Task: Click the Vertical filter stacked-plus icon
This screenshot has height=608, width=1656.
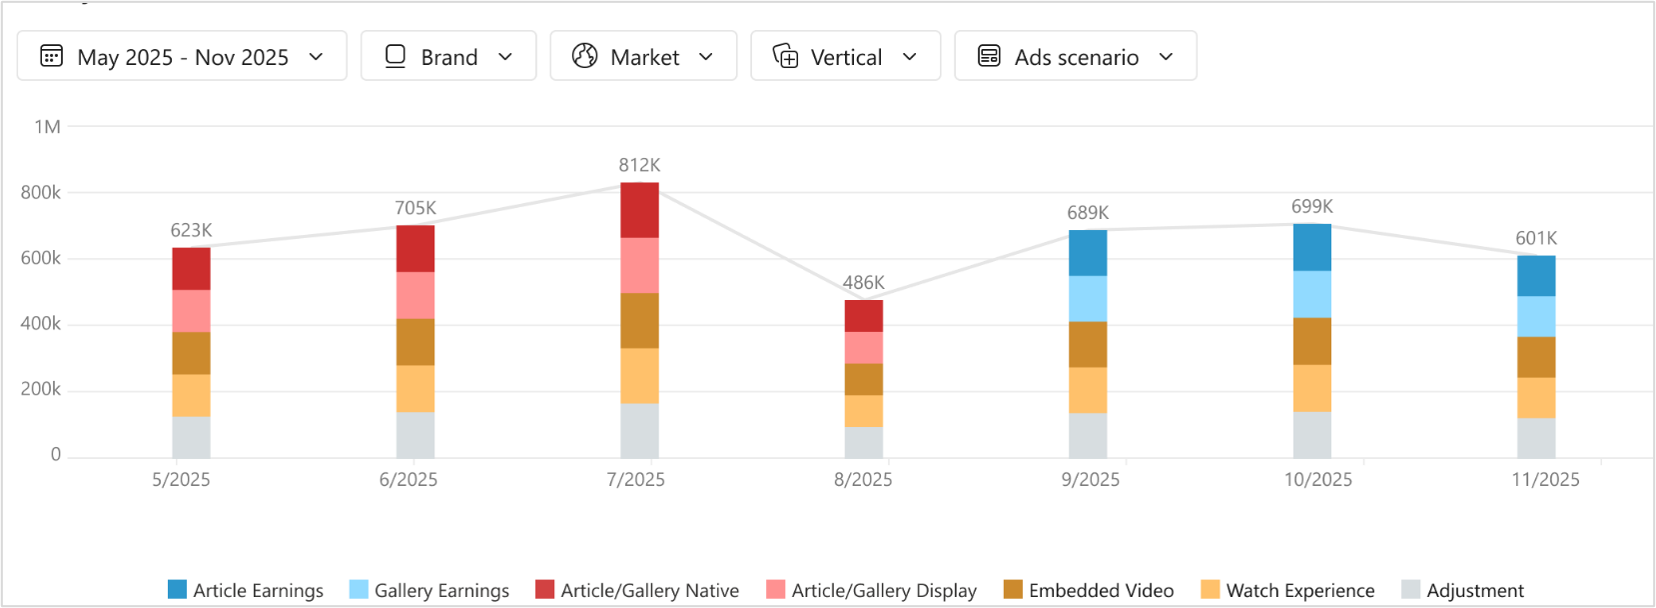Action: coord(786,56)
